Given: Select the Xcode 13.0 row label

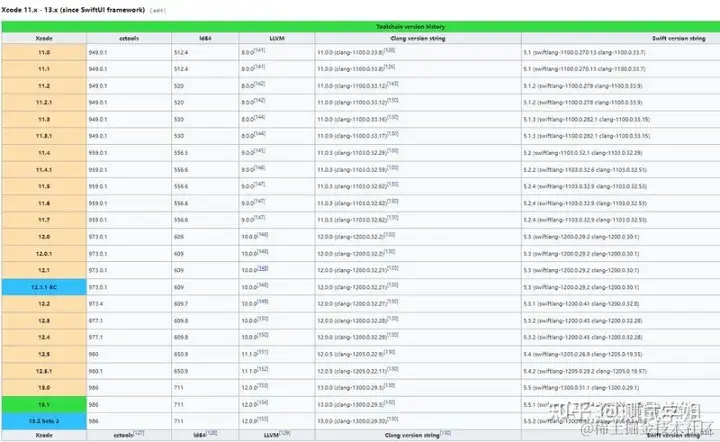Looking at the screenshot, I should 44,388.
